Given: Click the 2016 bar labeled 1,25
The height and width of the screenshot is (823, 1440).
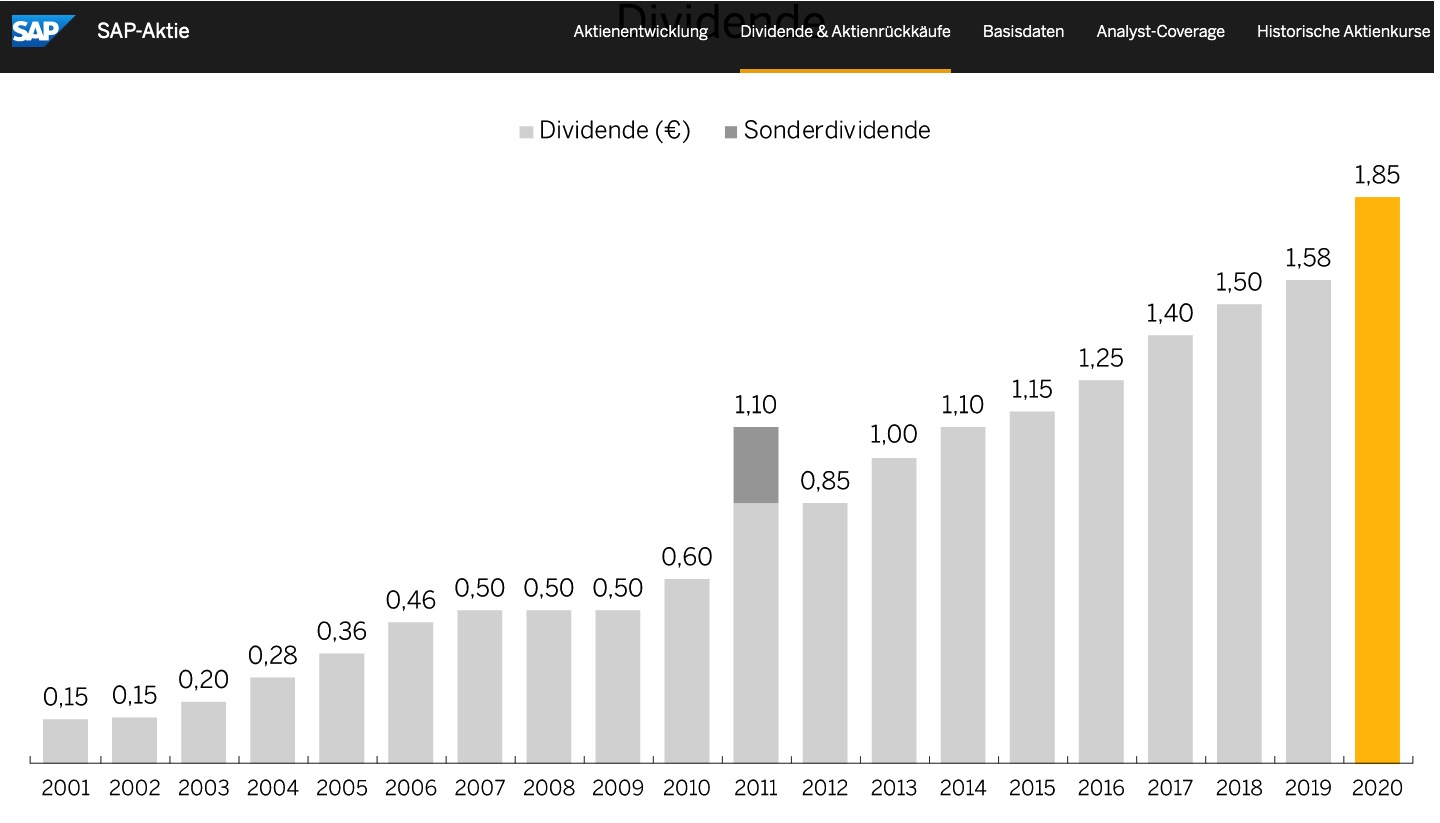Looking at the screenshot, I should pos(1101,571).
